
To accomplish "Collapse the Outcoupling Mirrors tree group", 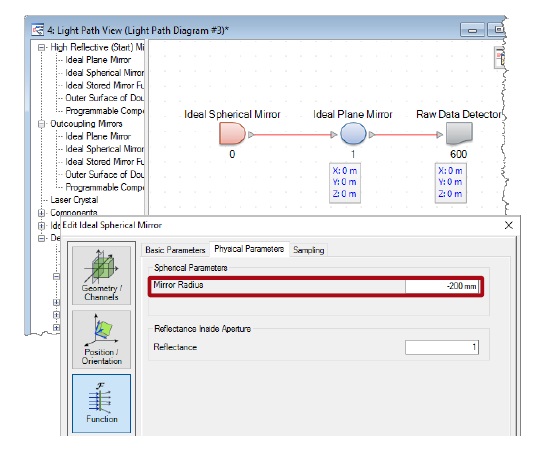I will coord(41,124).
